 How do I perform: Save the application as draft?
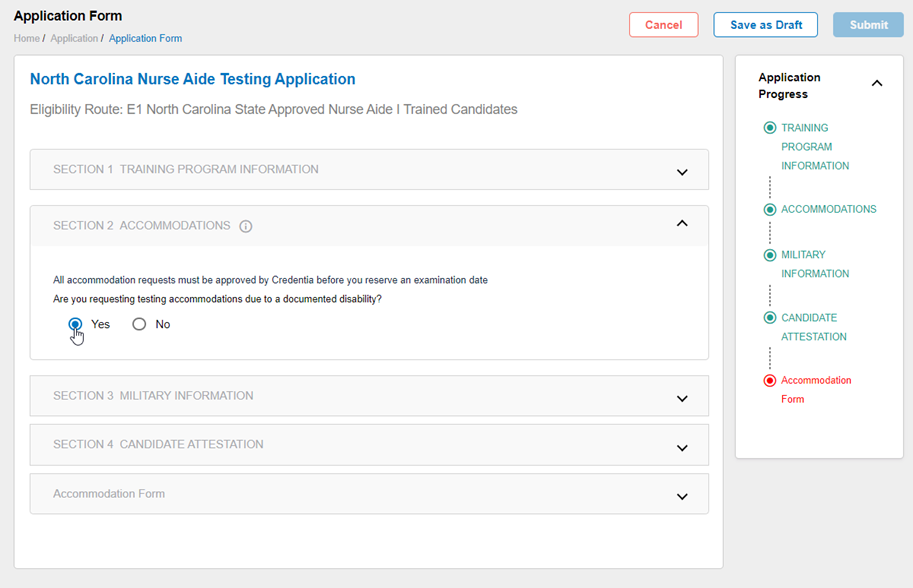[766, 25]
